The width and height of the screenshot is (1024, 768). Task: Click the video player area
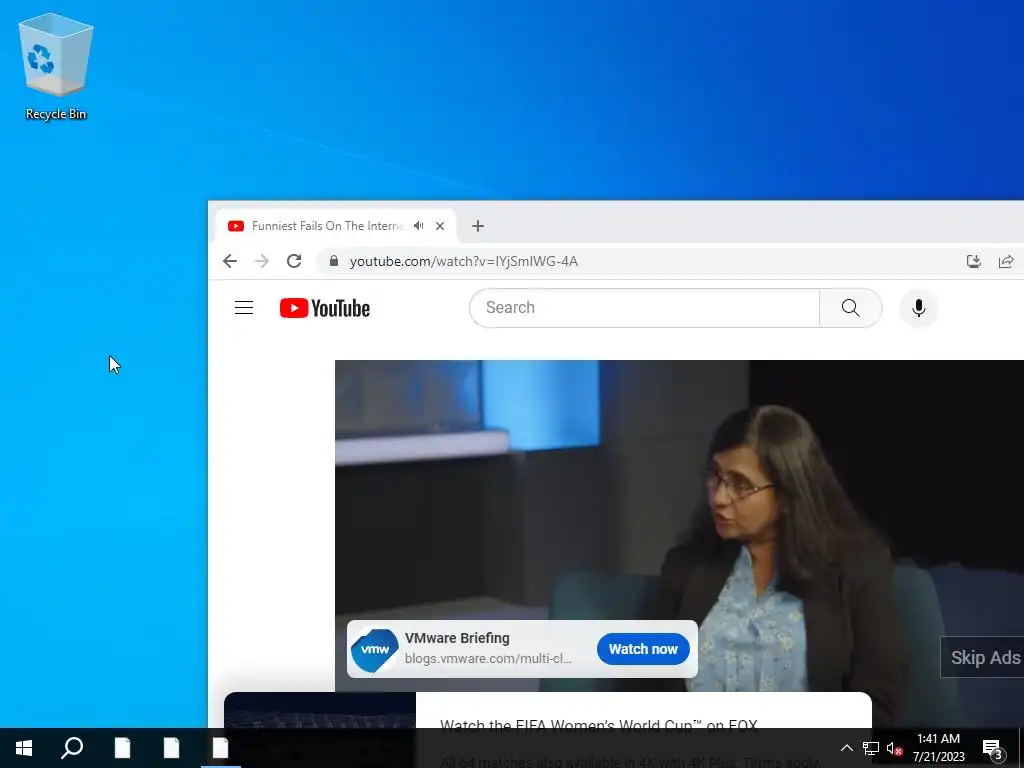[x=679, y=526]
